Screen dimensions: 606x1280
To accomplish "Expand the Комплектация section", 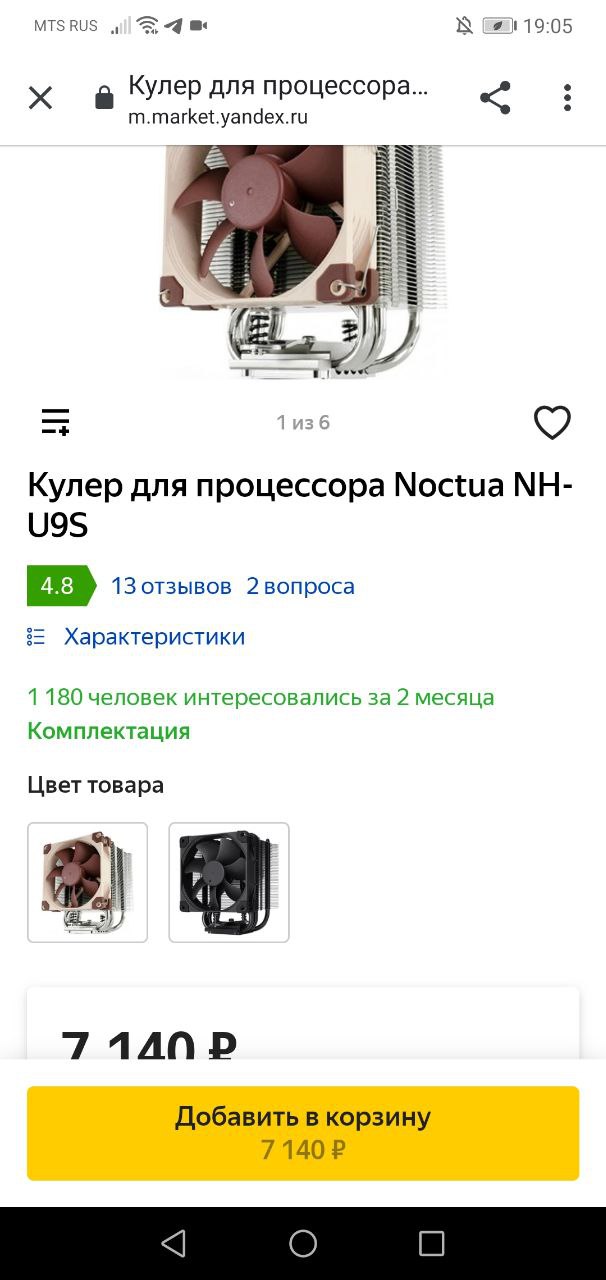I will click(x=108, y=731).
